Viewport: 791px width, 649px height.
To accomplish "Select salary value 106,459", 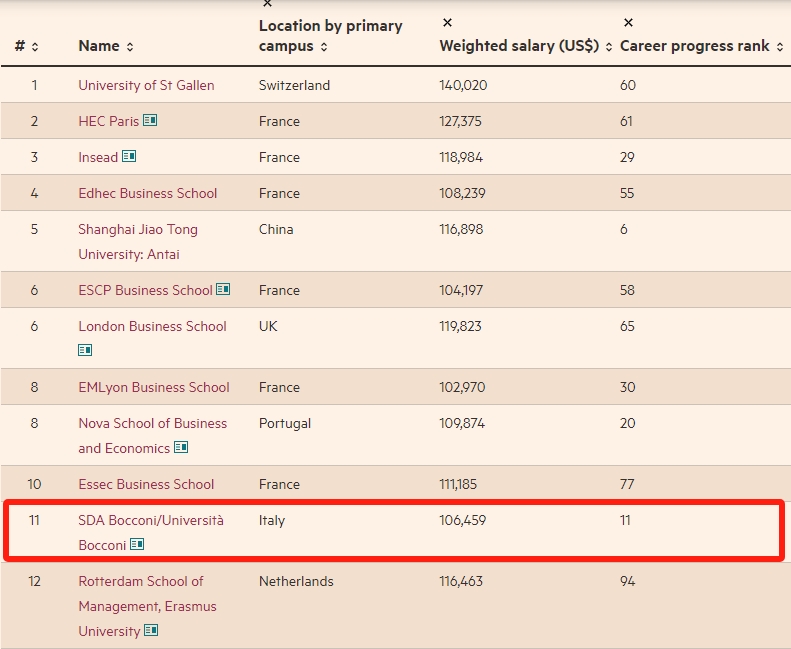I will [463, 520].
